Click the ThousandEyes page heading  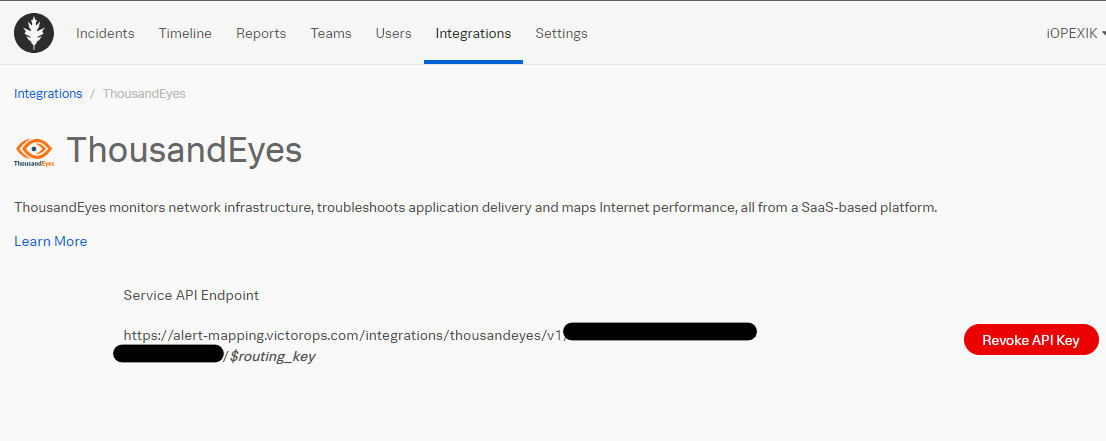point(184,150)
